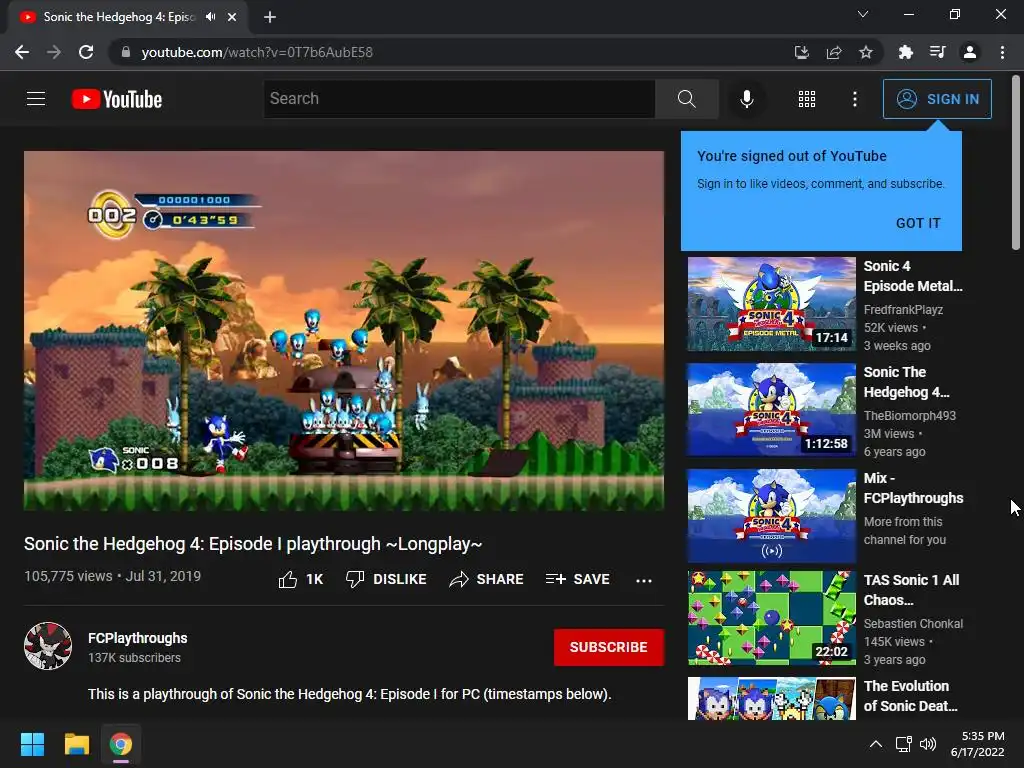This screenshot has height=768, width=1024.
Task: Open more actions ellipsis below video
Action: (644, 580)
